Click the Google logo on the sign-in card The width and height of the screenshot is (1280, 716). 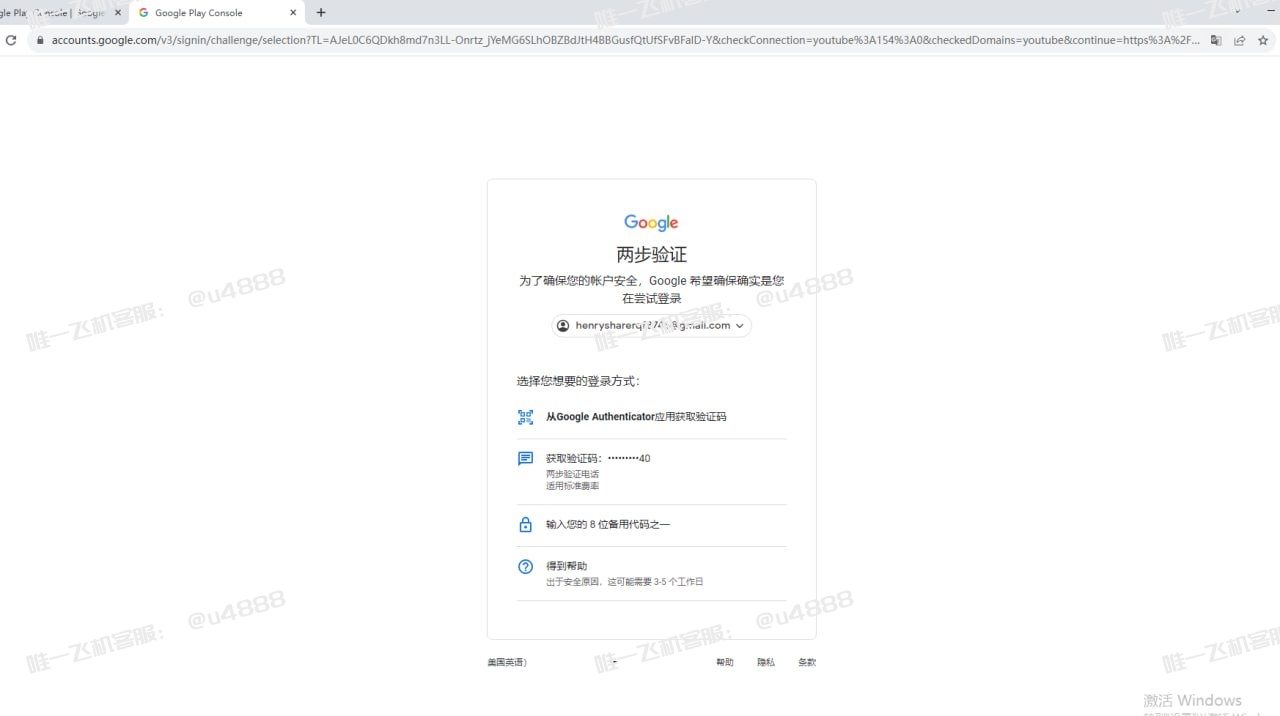651,222
